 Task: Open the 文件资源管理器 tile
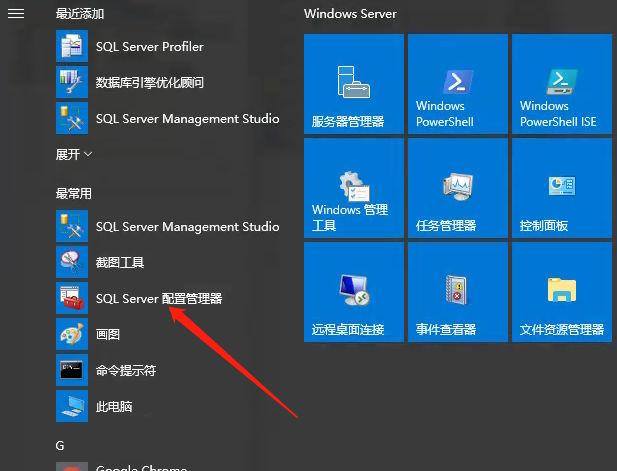(x=562, y=292)
